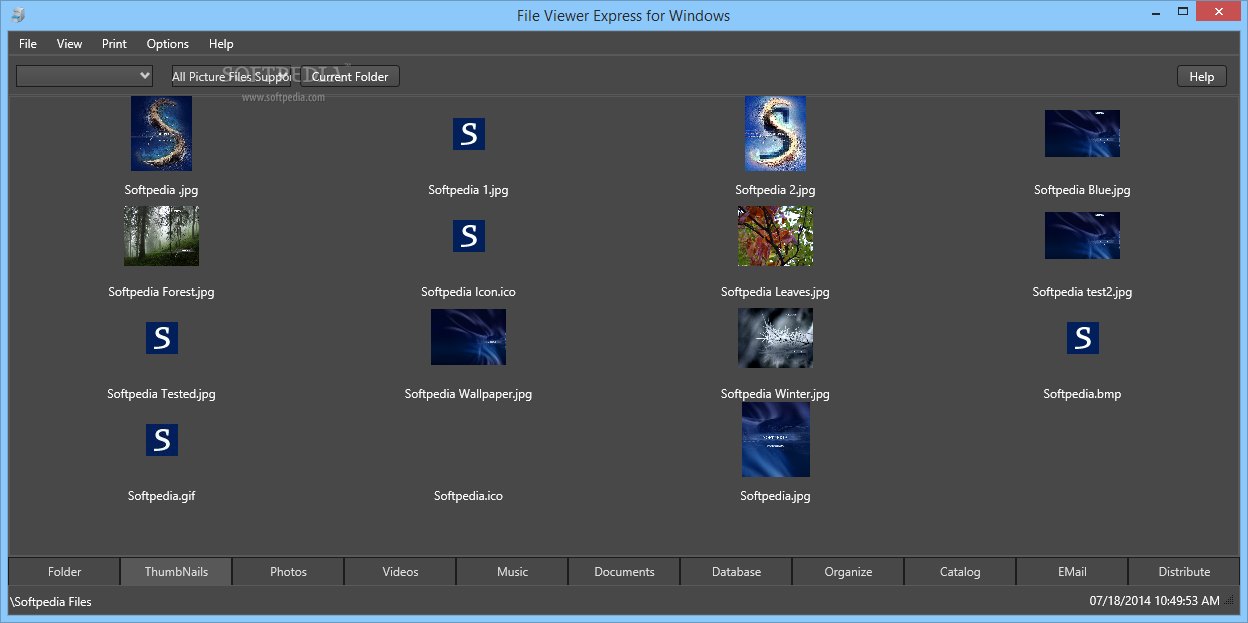Click the Softpedia Leaves.jpg file name
This screenshot has height=623, width=1248.
776,292
